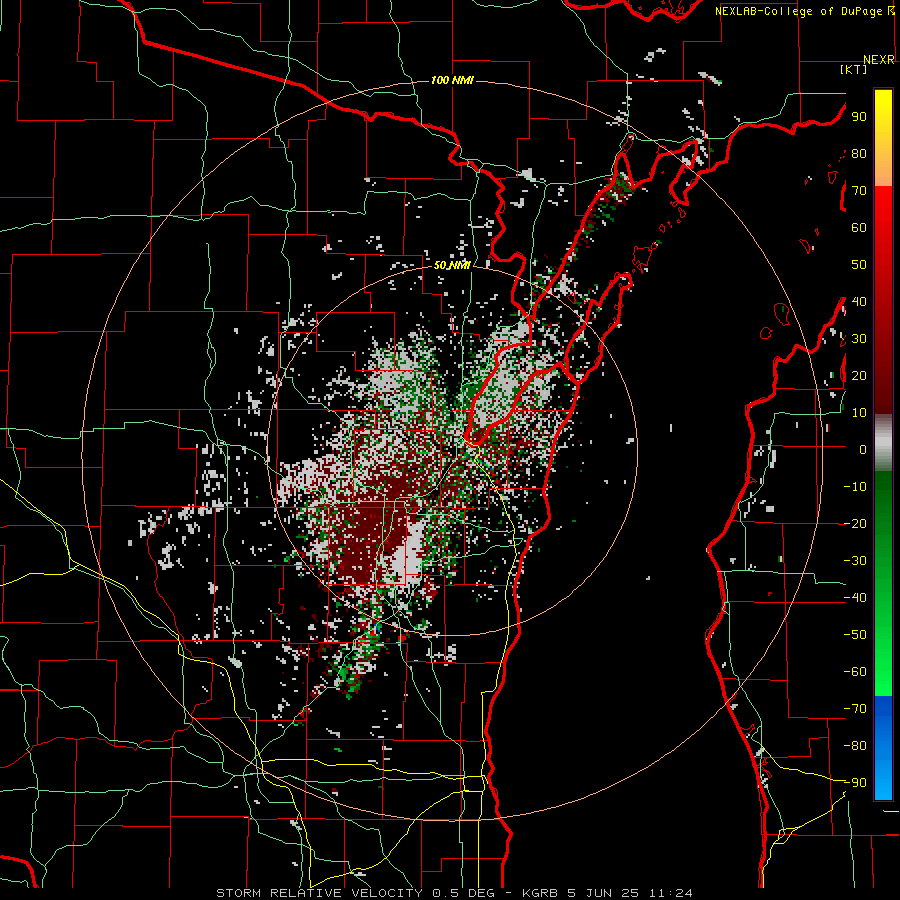
Task: Click the 30 value on the velocity scale
Action: coord(859,339)
